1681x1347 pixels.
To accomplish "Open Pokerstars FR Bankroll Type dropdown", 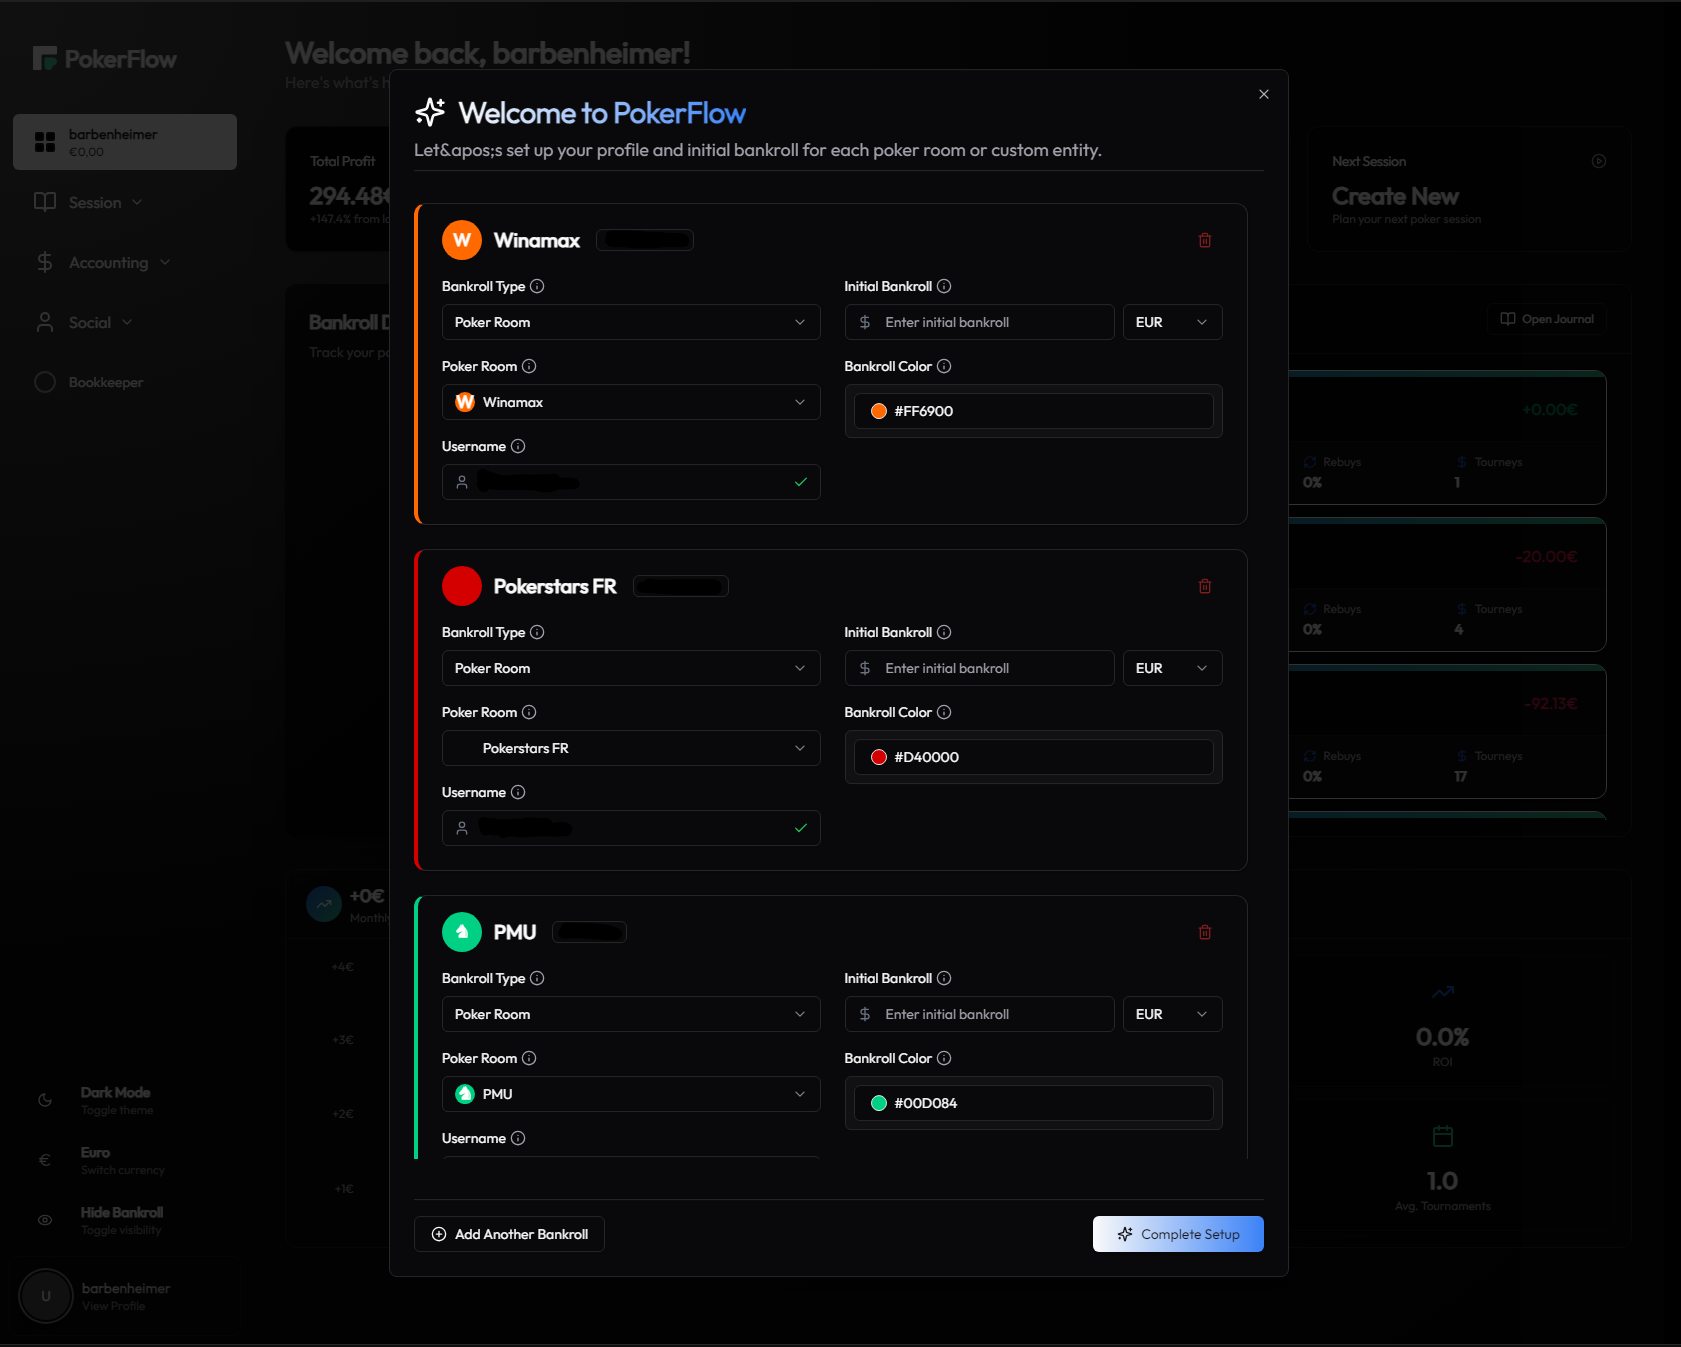I will pyautogui.click(x=631, y=668).
